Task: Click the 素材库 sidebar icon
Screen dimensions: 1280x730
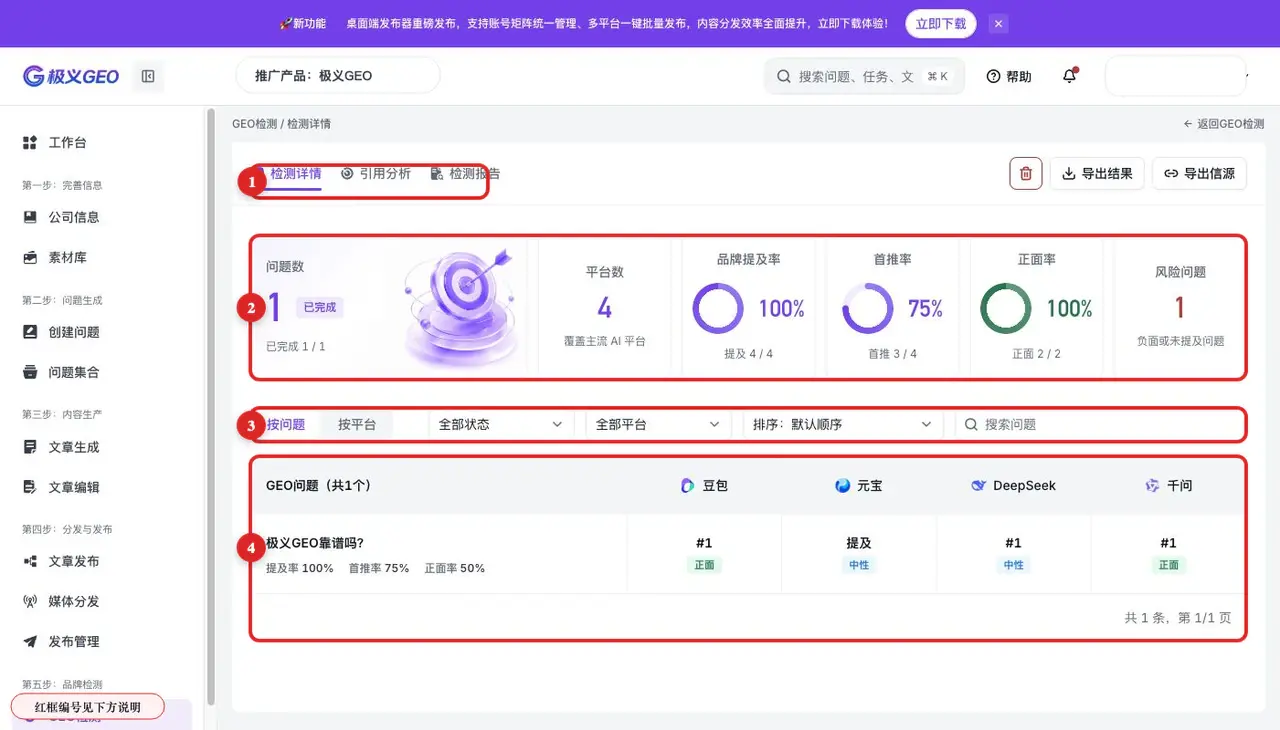Action: (30, 257)
